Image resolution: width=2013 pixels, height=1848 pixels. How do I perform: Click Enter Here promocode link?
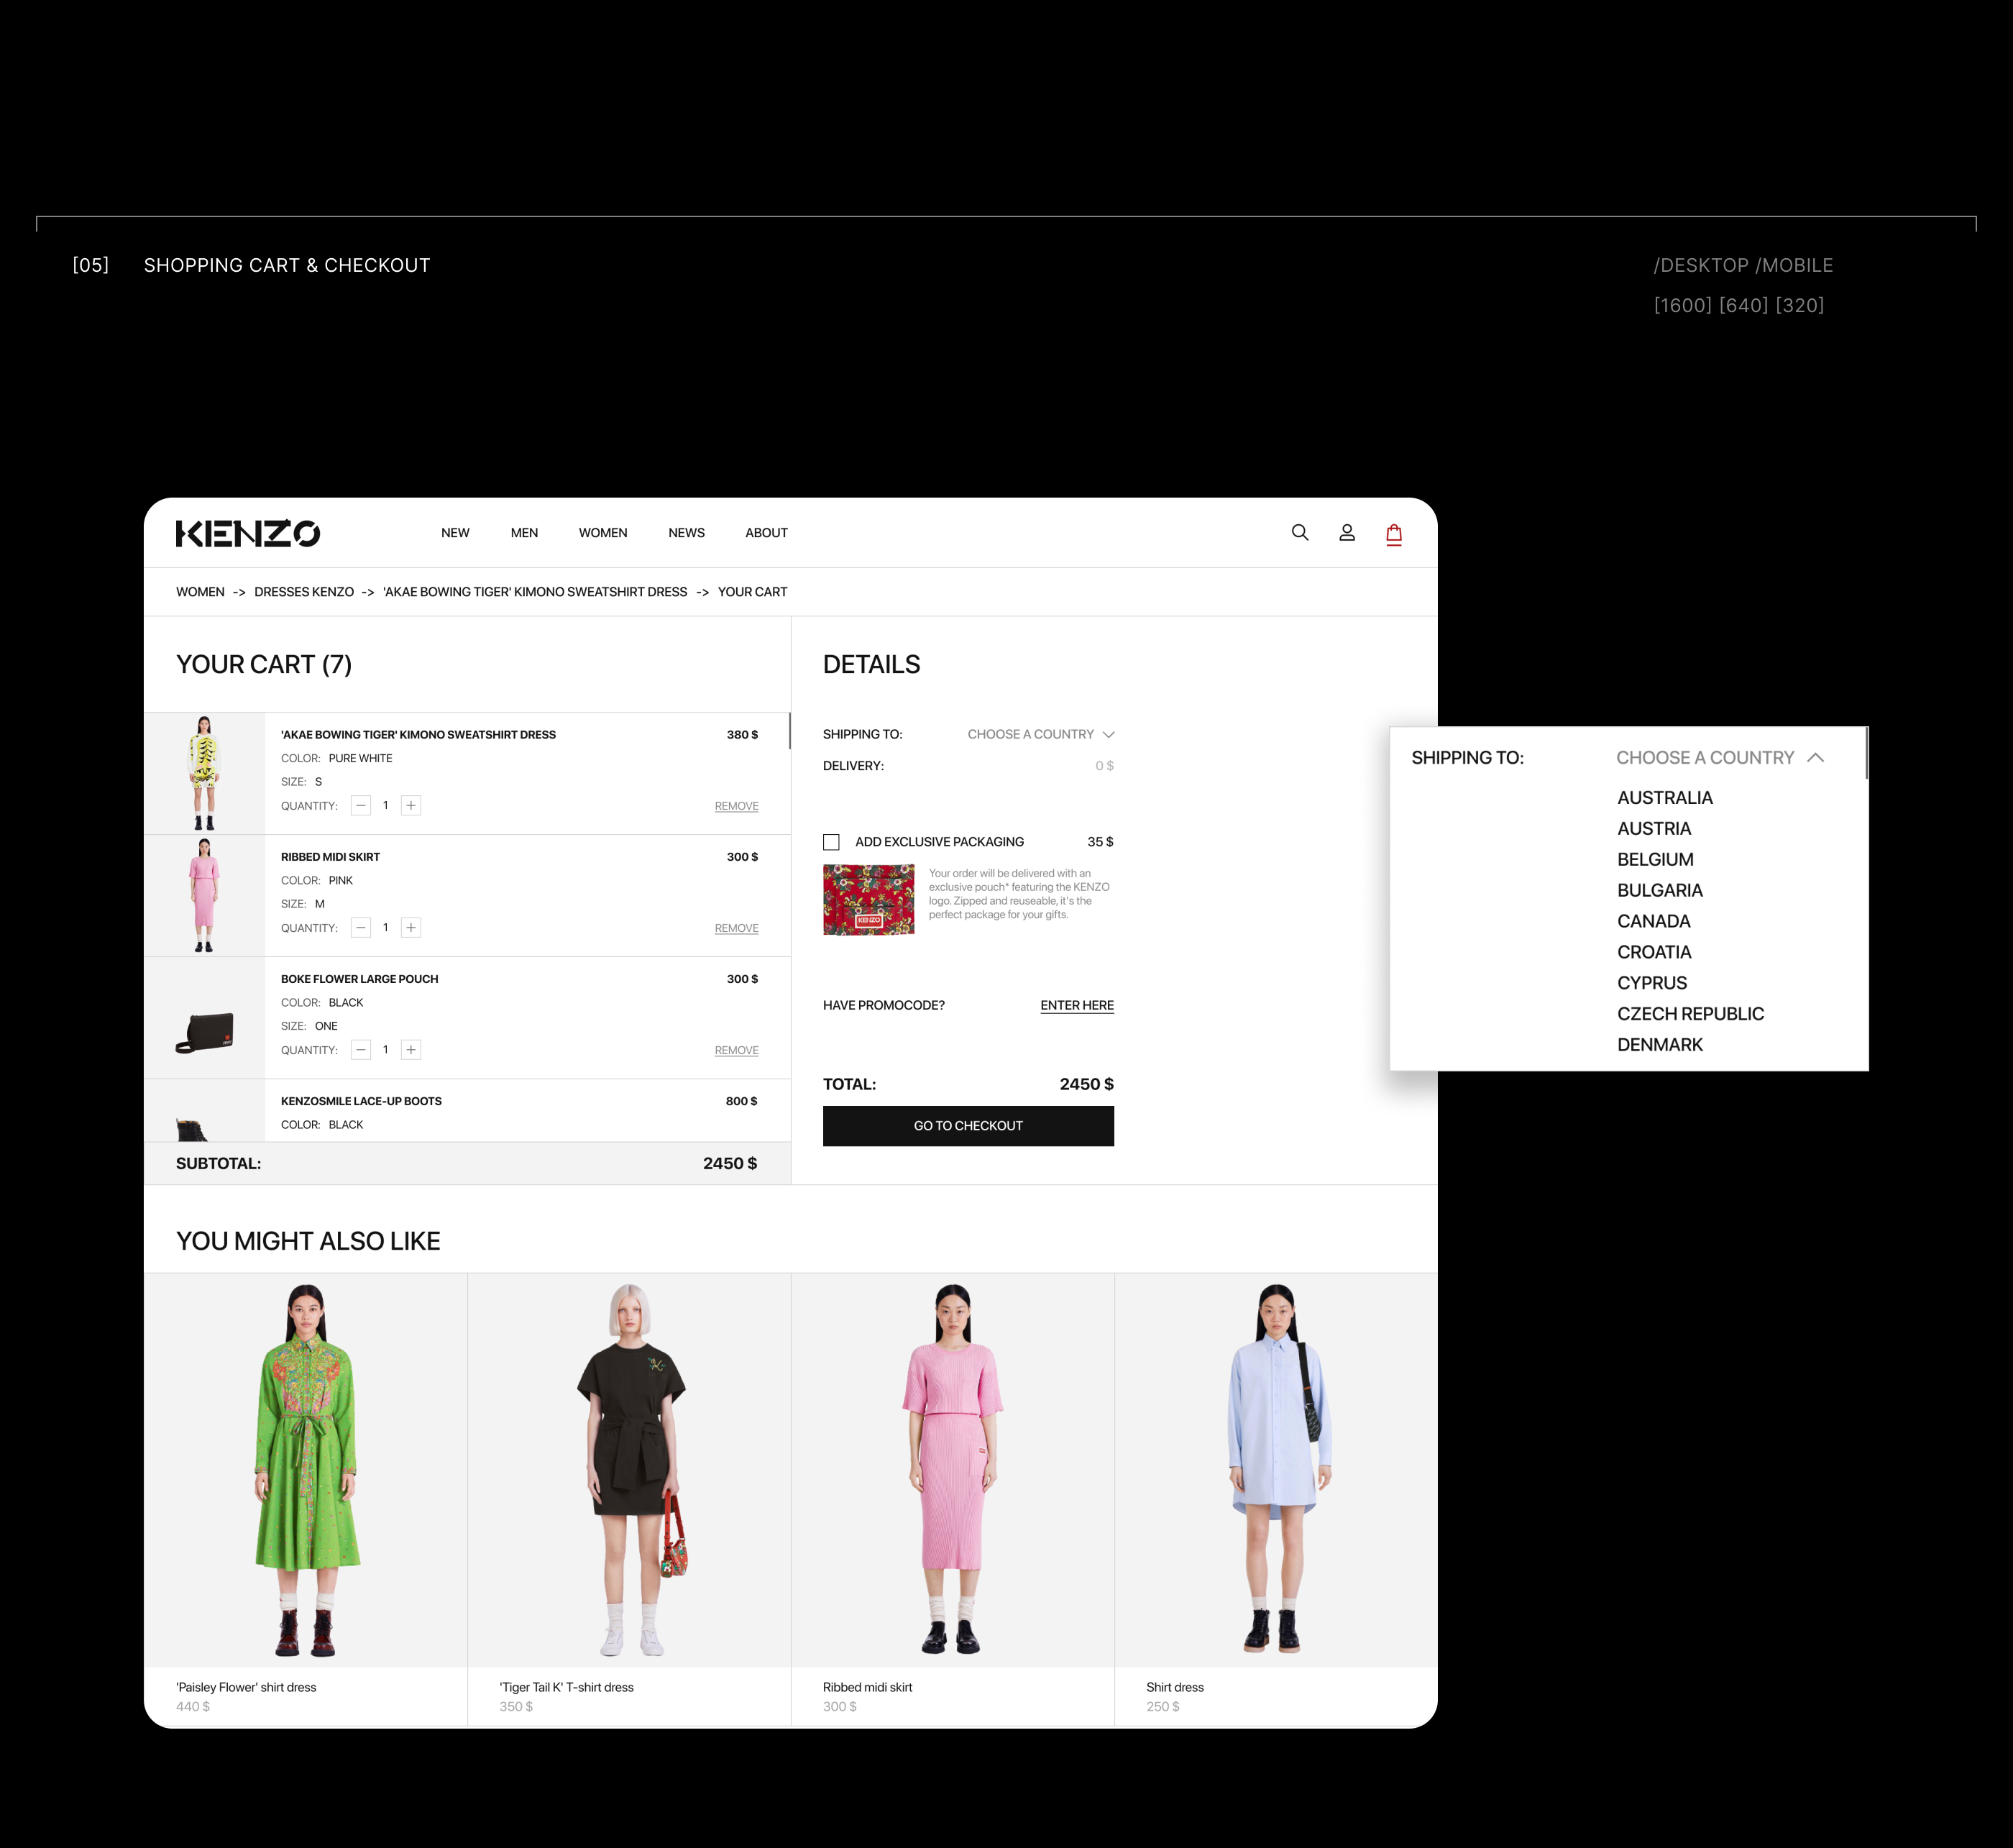[x=1076, y=1005]
